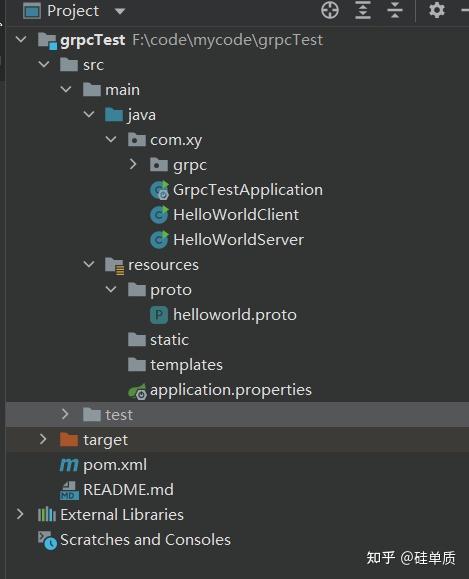Expand the External Libraries chevron

20,514
